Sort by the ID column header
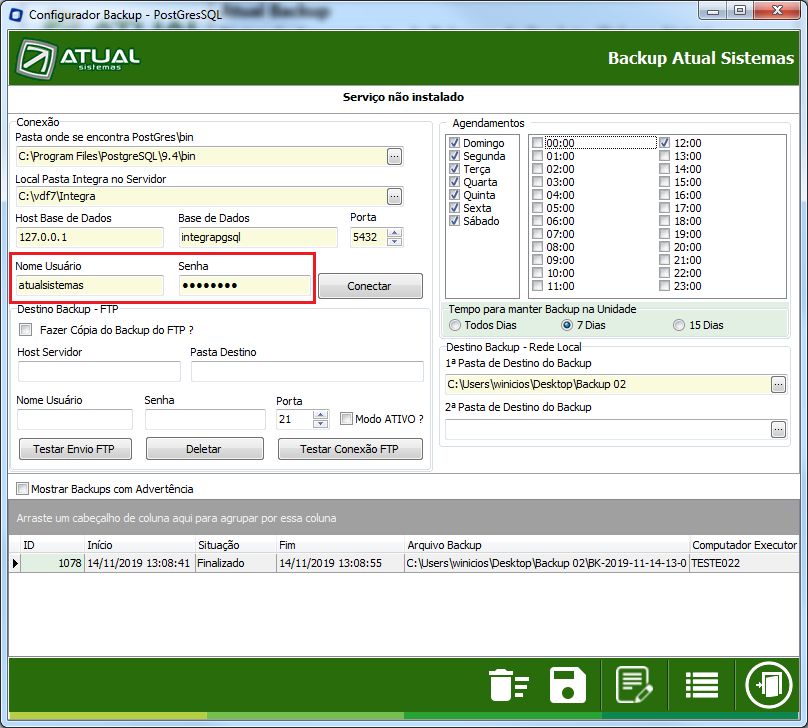The height and width of the screenshot is (728, 808). pyautogui.click(x=52, y=545)
